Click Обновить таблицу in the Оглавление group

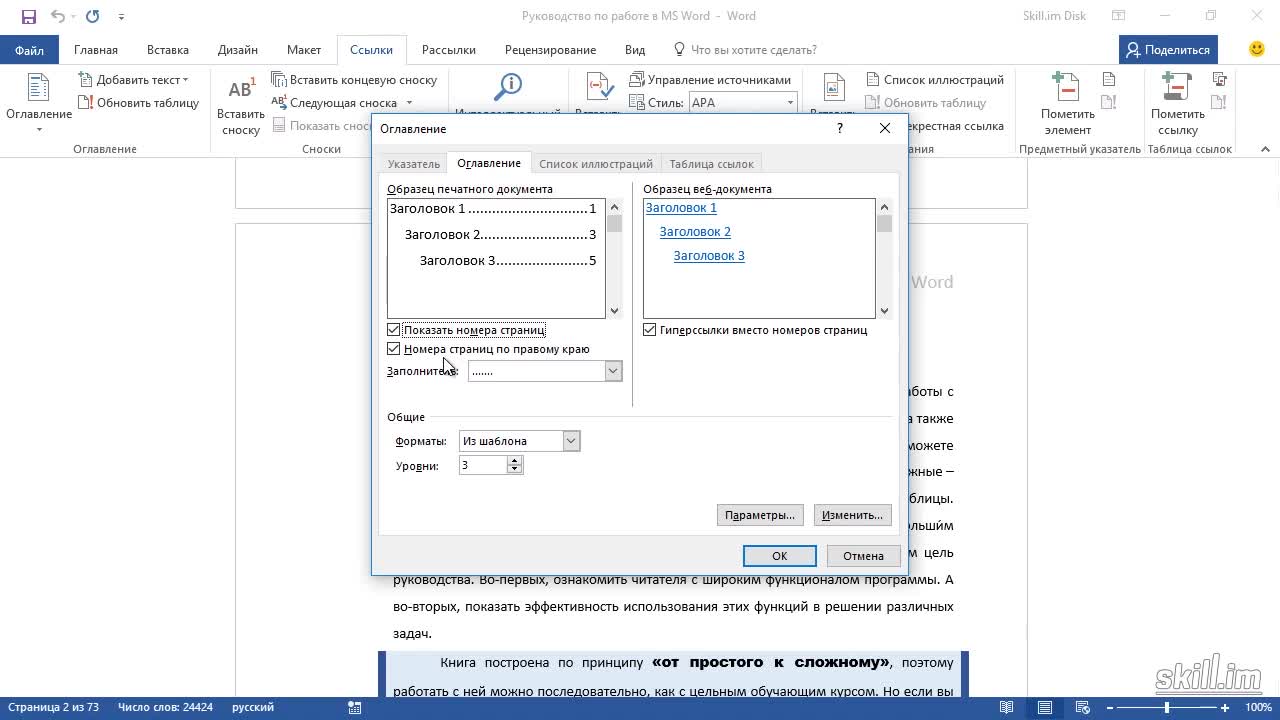tap(138, 103)
